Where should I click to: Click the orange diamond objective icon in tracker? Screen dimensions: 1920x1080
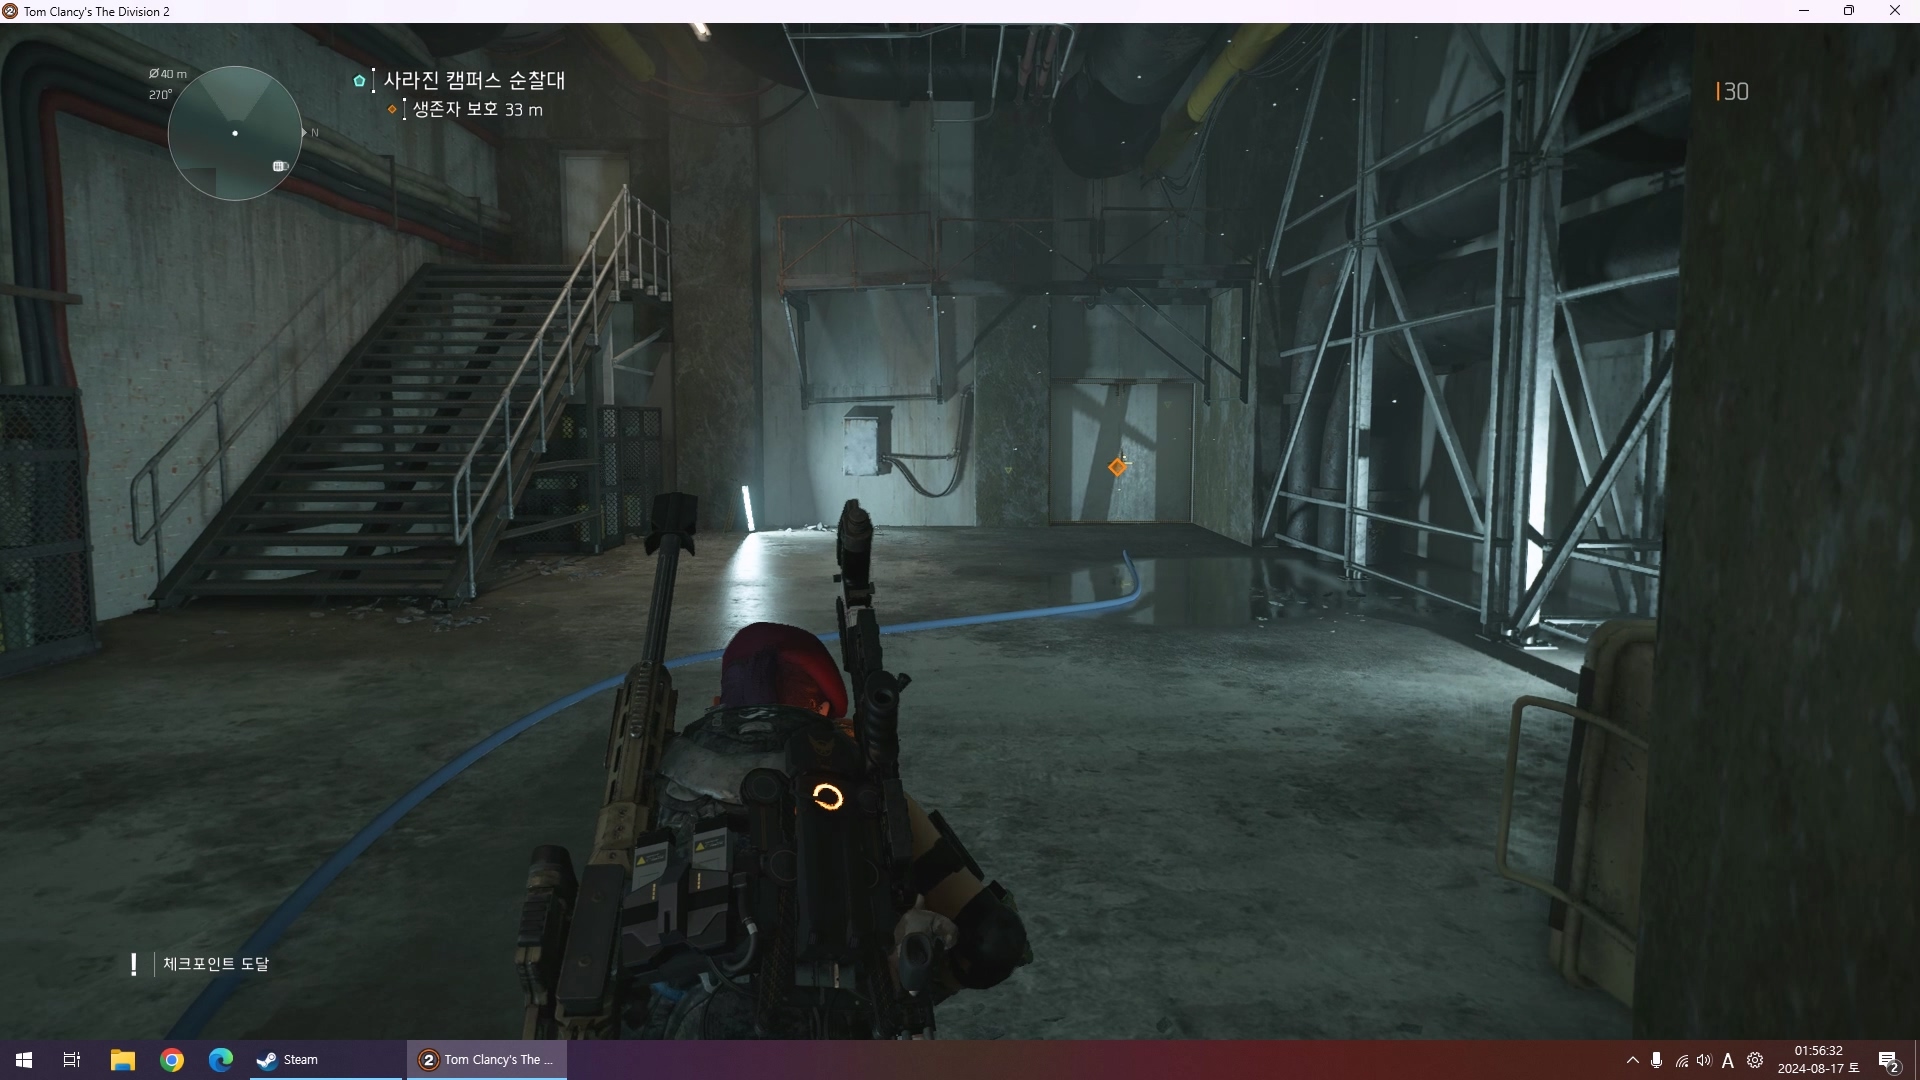click(392, 110)
